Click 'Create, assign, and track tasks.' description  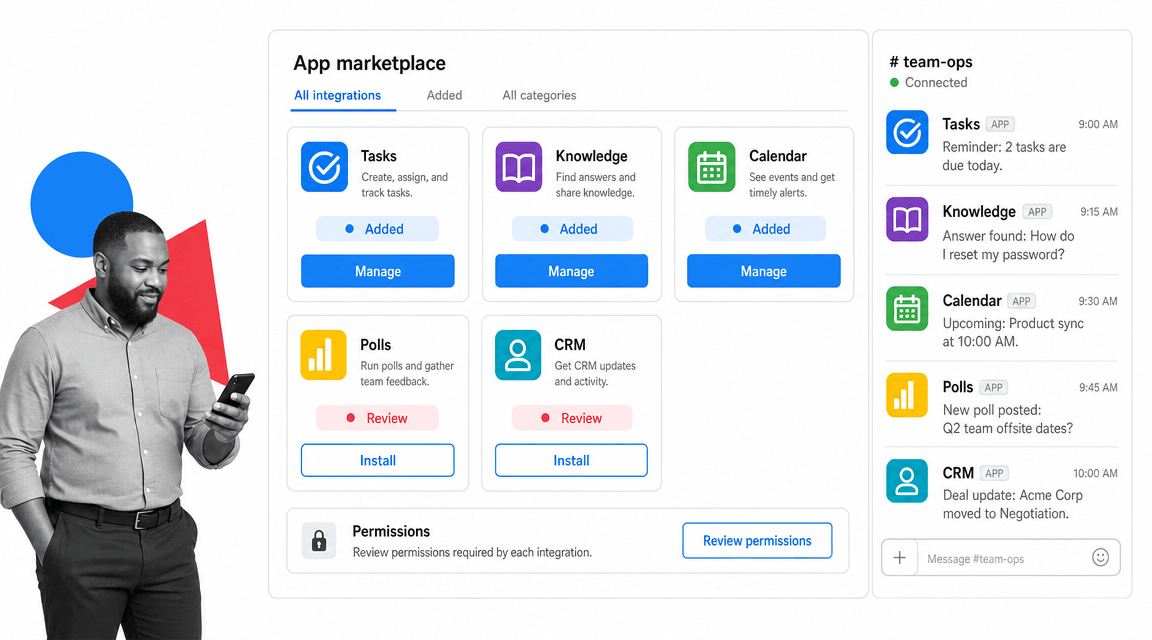[404, 185]
